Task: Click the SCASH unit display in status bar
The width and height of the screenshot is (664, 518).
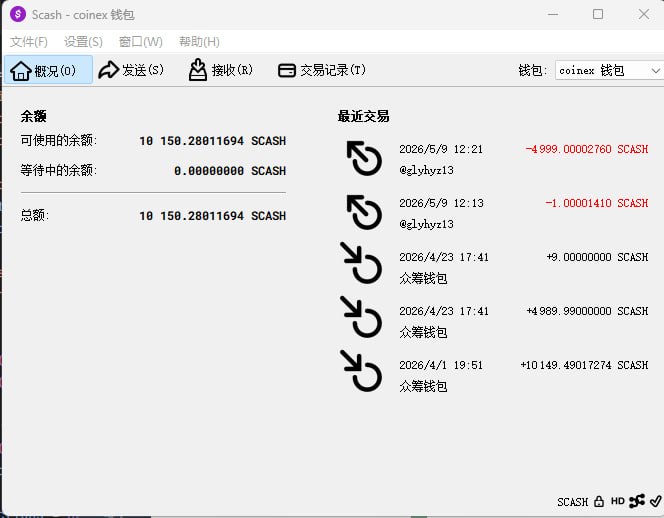Action: [x=573, y=502]
